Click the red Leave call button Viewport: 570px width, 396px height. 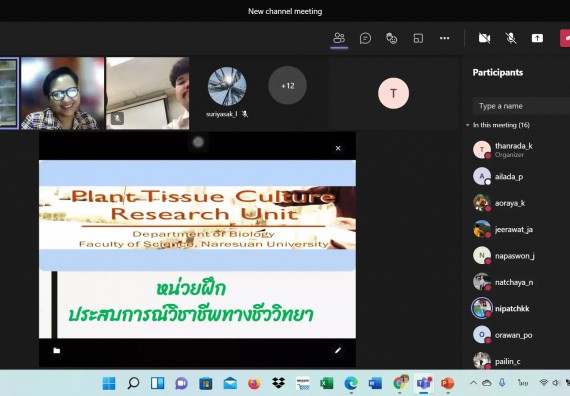tap(565, 38)
